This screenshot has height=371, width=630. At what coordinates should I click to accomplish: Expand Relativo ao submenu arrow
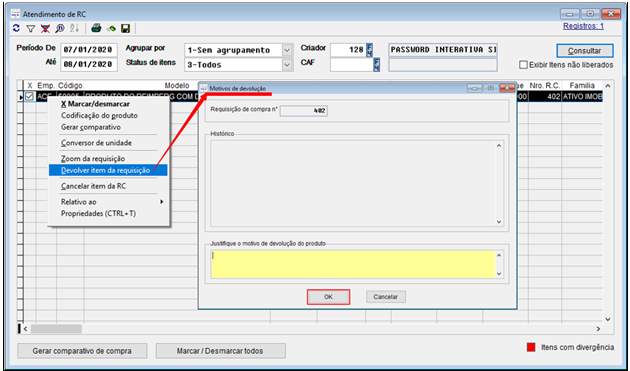[x=162, y=202]
